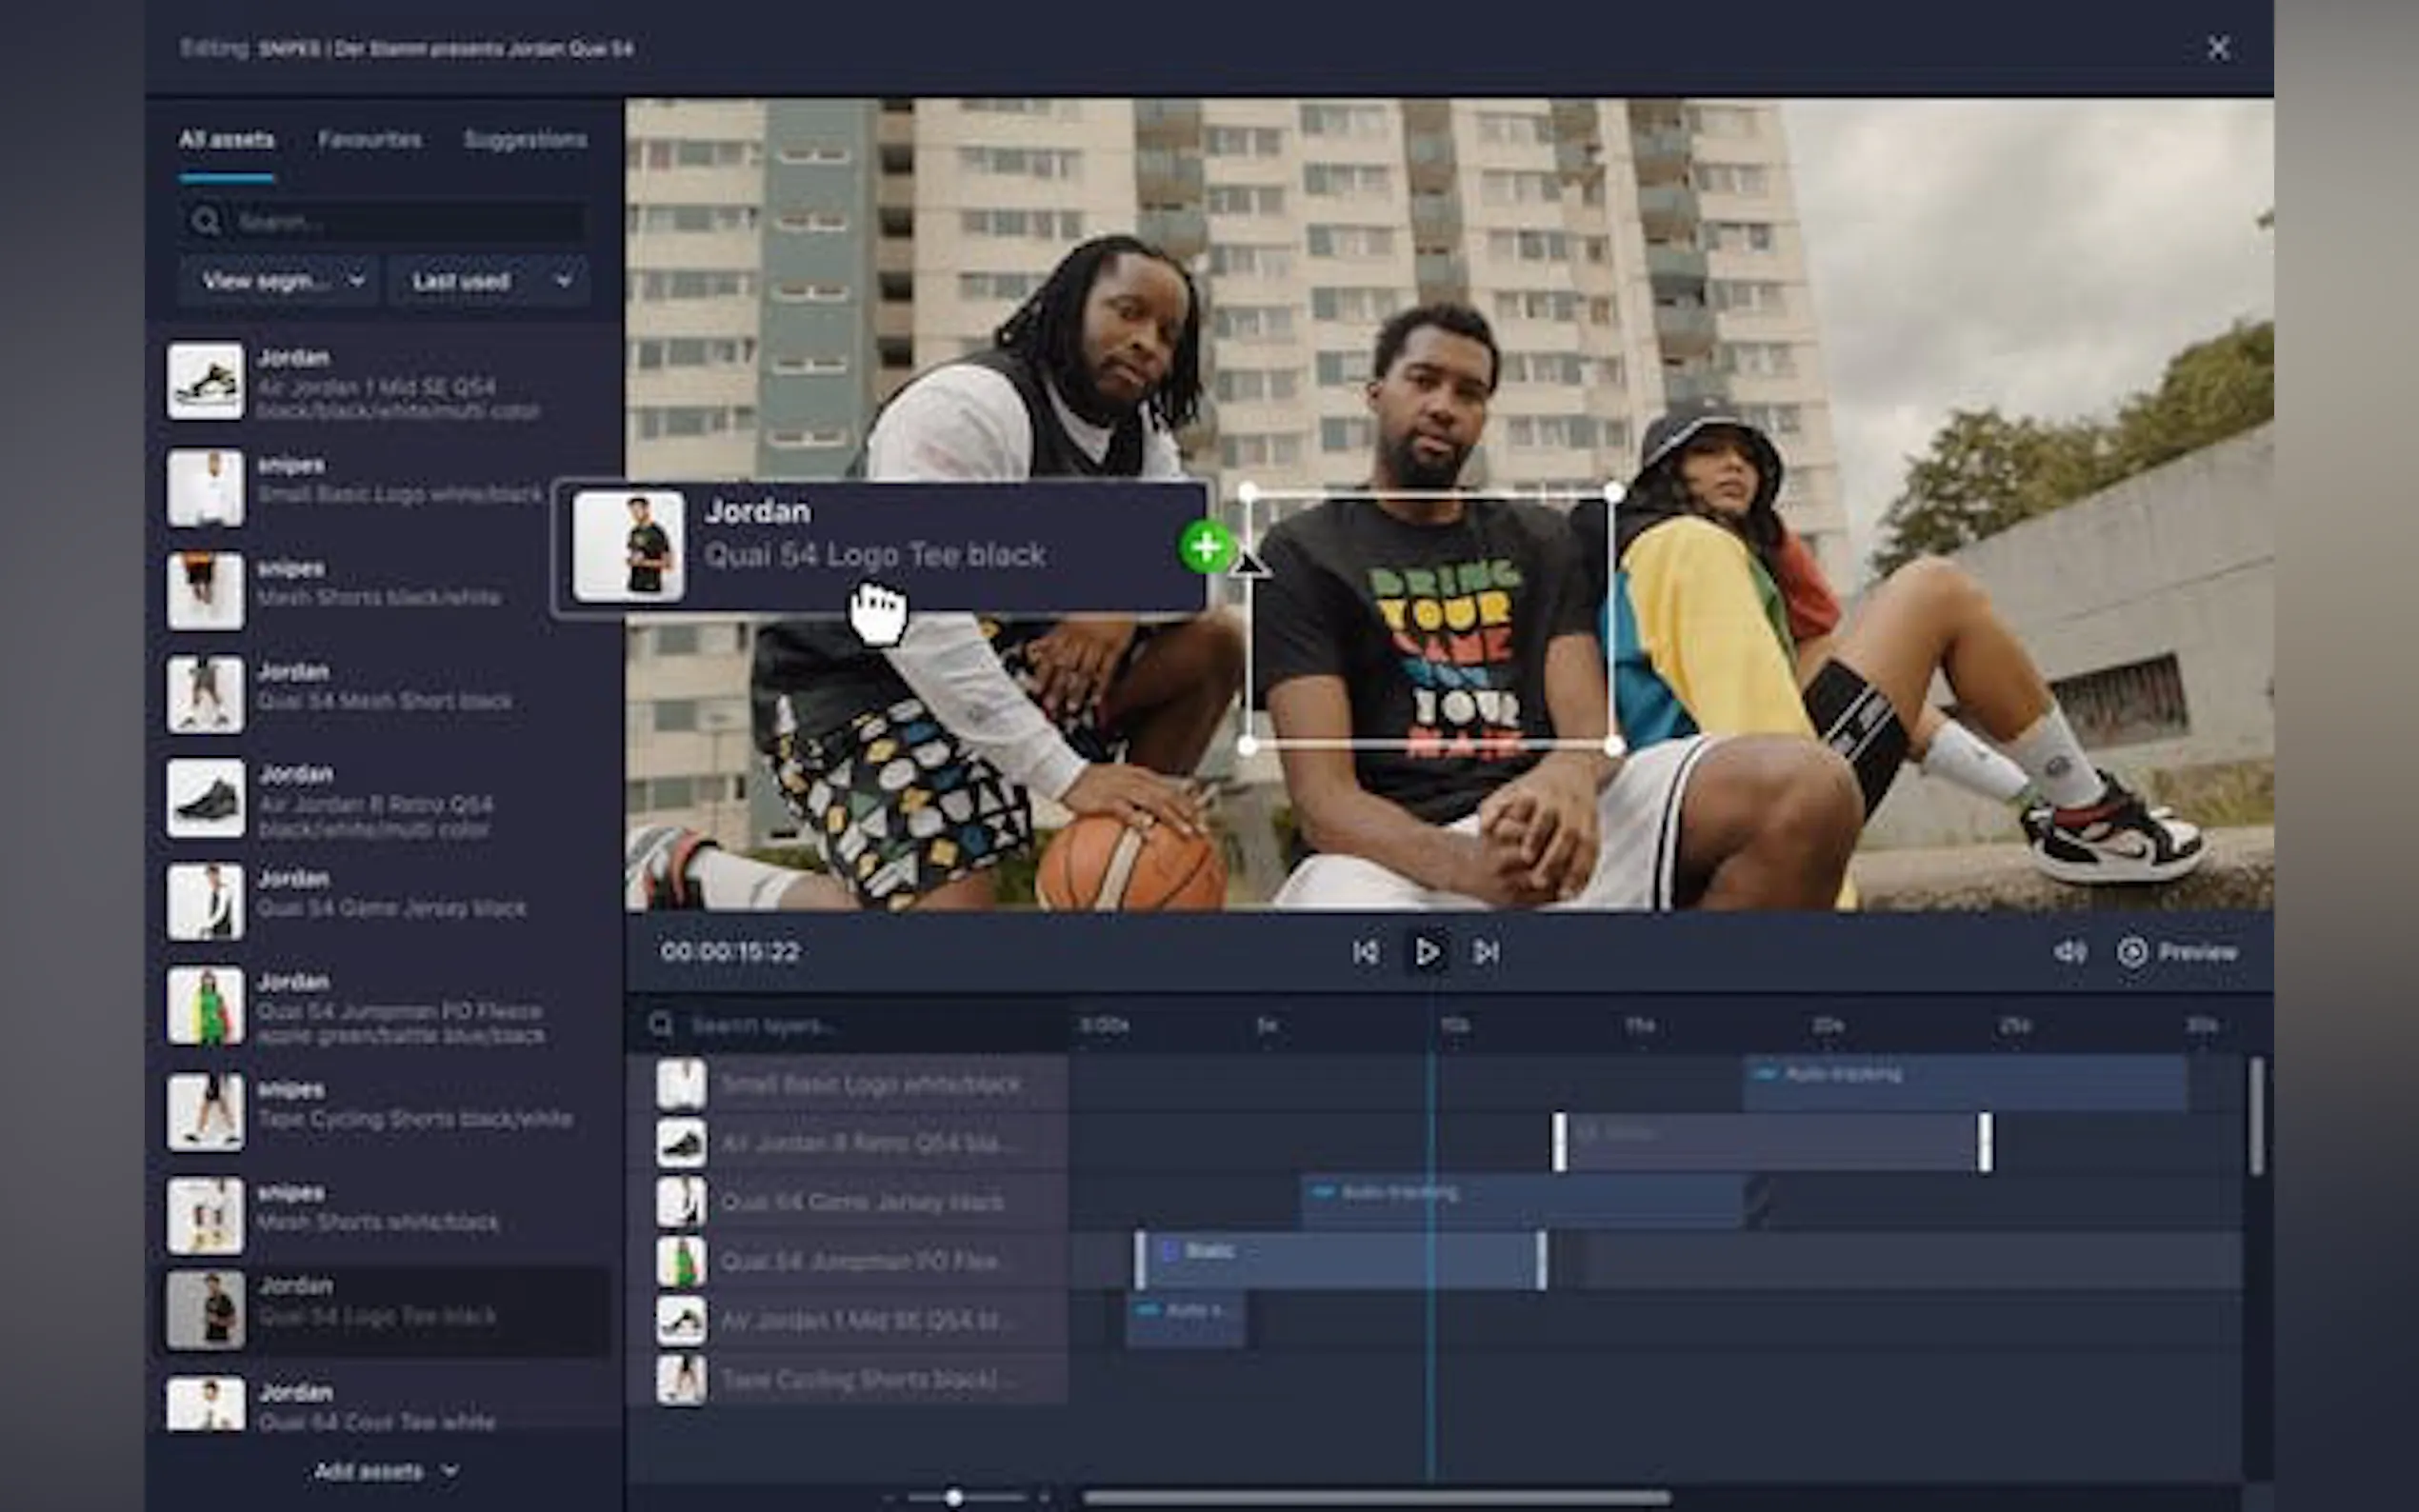This screenshot has width=2419, height=1512.
Task: Click the horizontal timeline scrollbar
Action: pyautogui.click(x=1377, y=1498)
